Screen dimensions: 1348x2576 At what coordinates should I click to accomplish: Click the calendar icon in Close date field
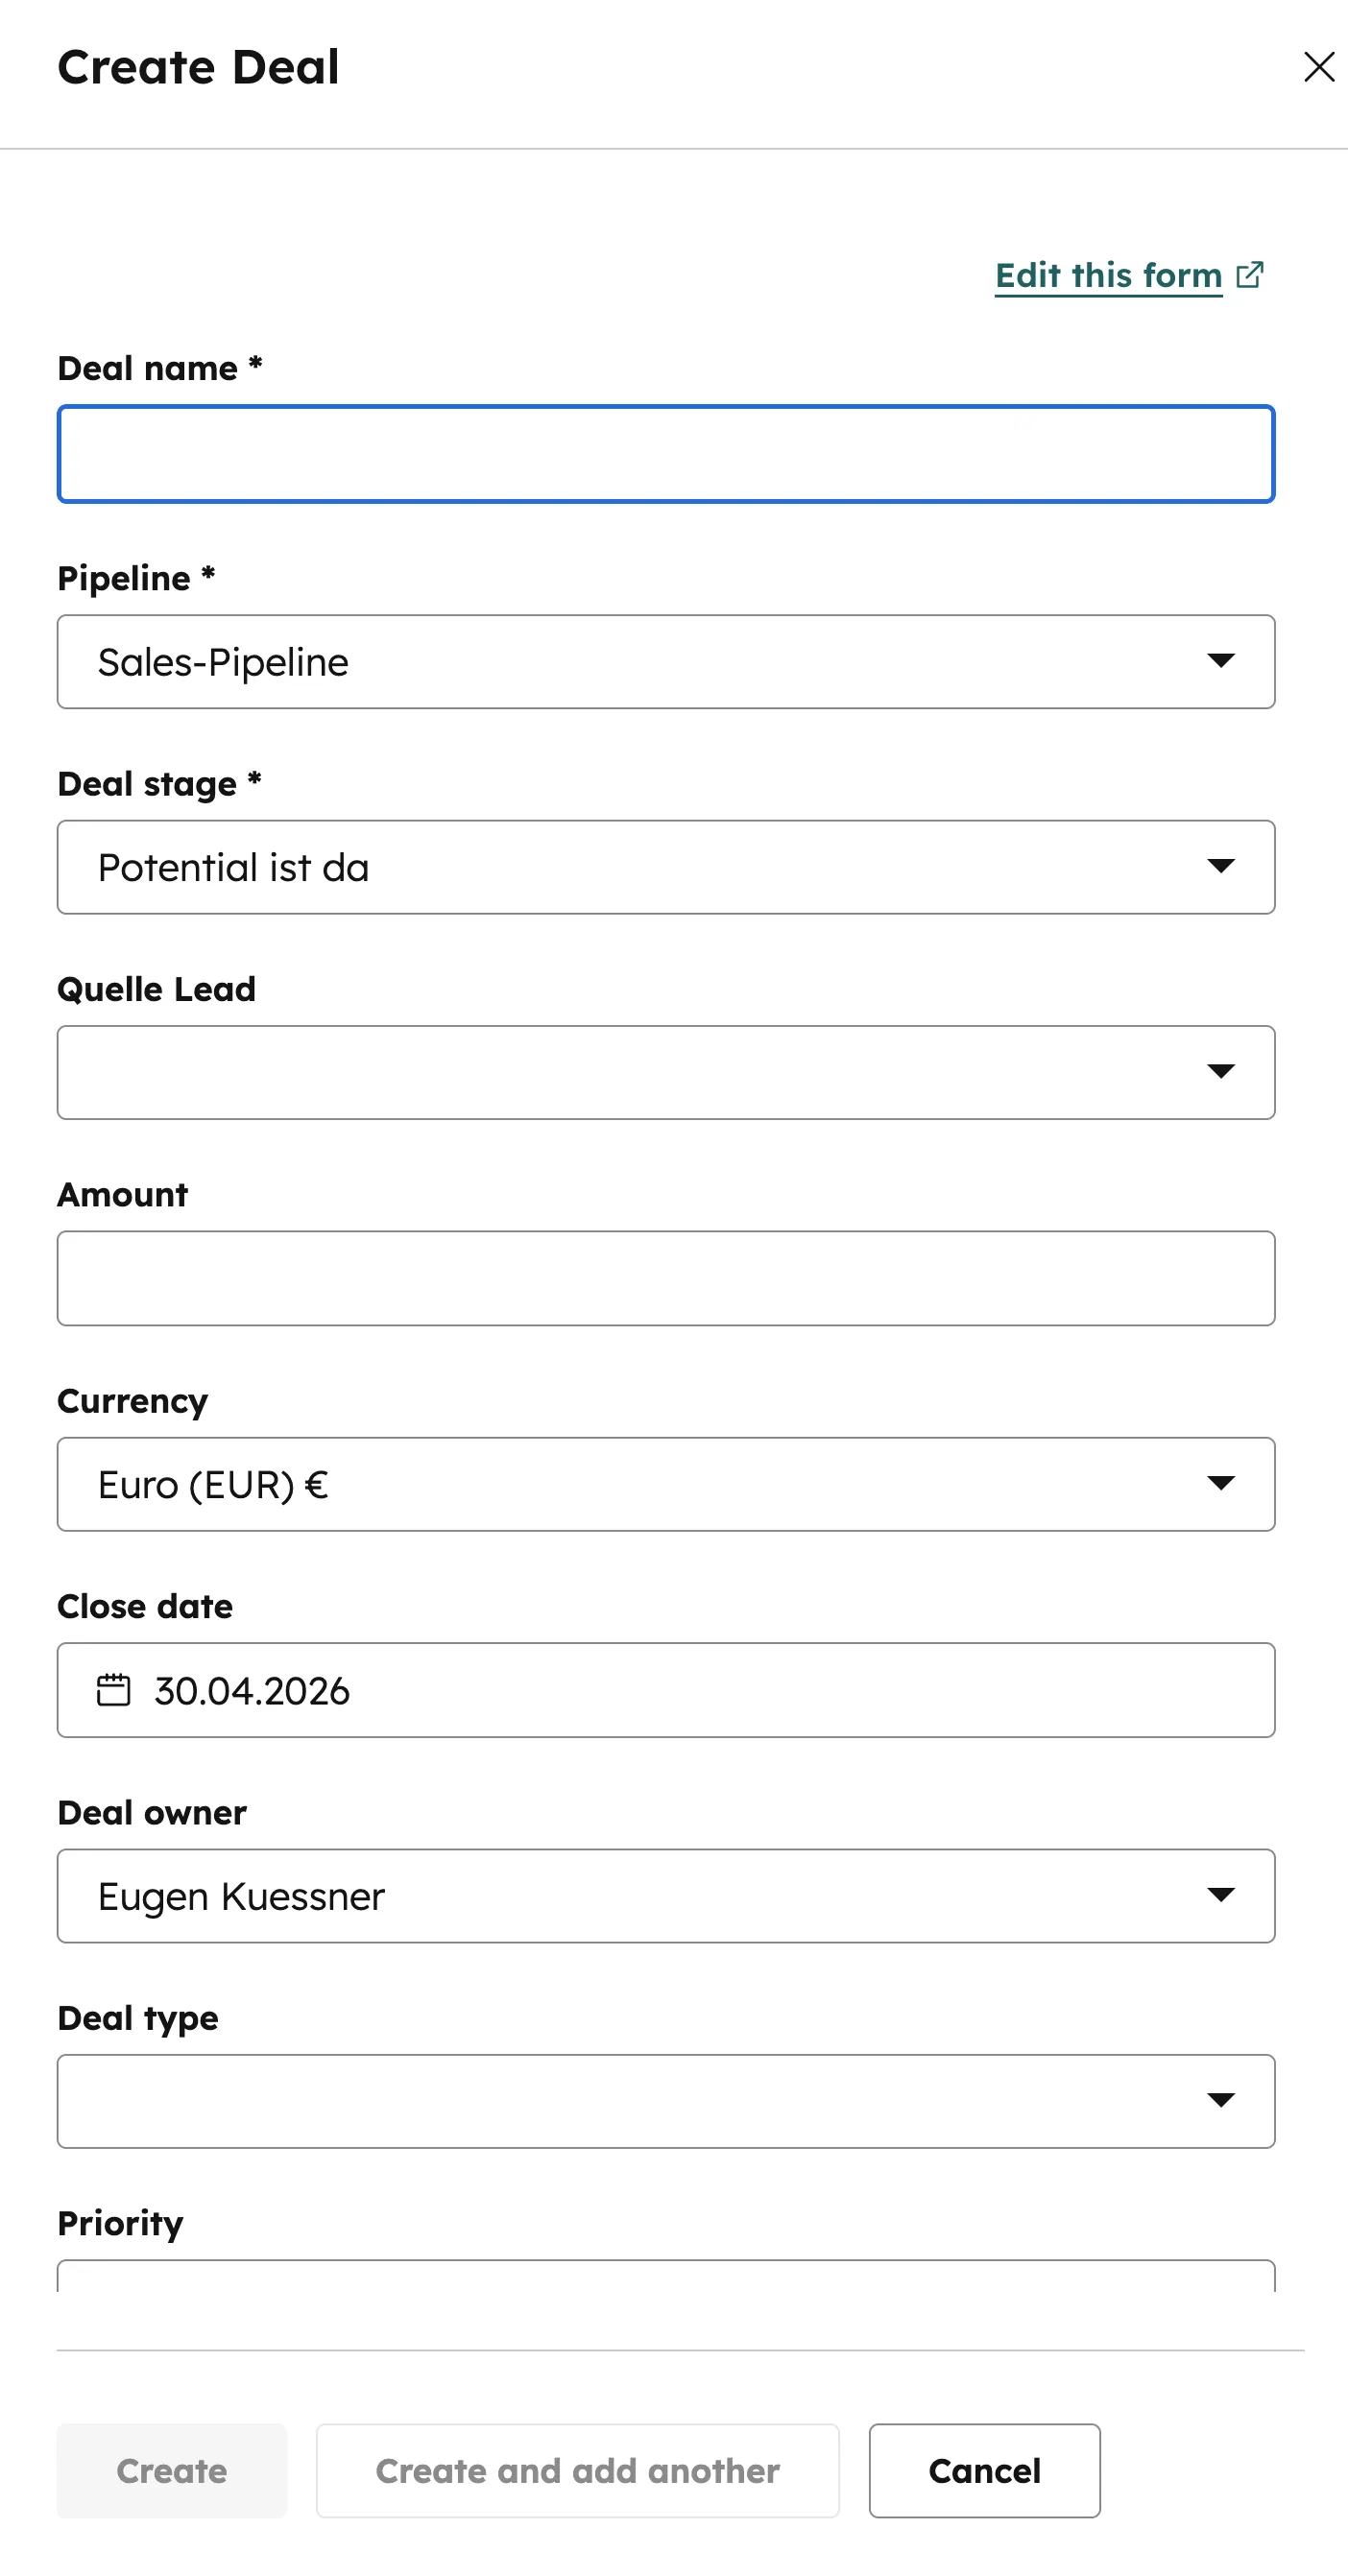[113, 1690]
